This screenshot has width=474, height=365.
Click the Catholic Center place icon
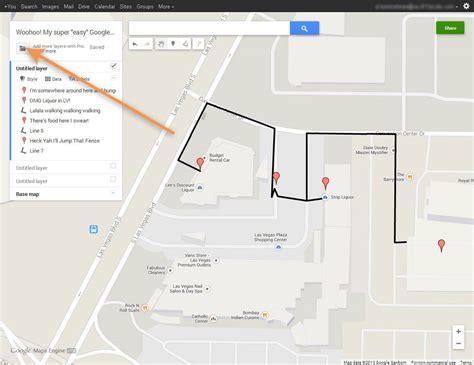point(213,319)
